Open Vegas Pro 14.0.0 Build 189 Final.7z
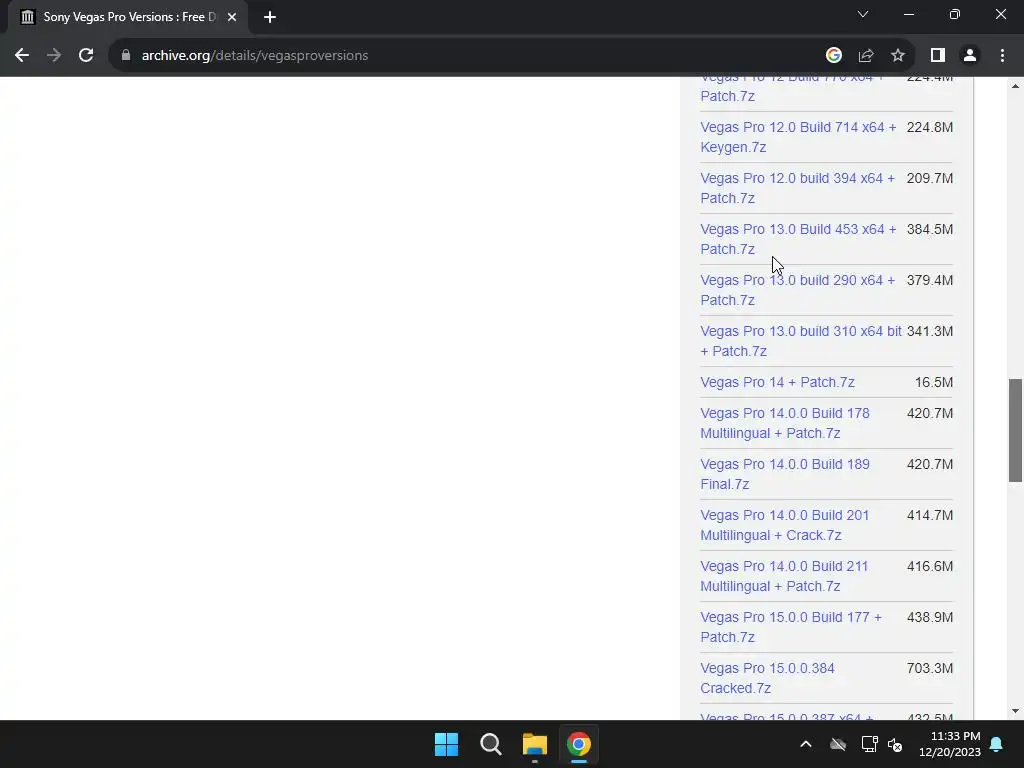This screenshot has height=768, width=1024. tap(785, 474)
